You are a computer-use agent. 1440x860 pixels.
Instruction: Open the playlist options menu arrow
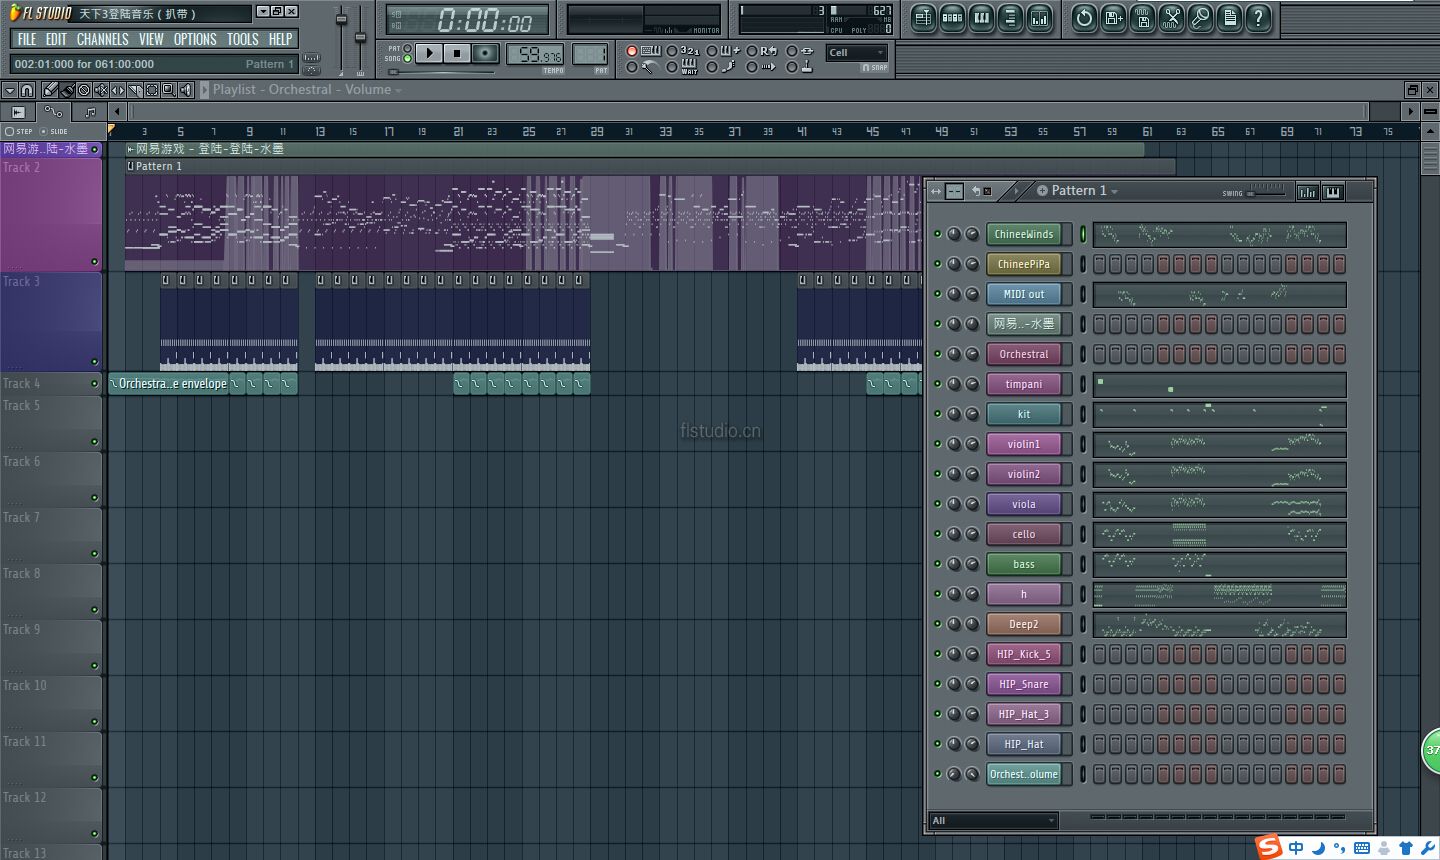click(x=10, y=90)
